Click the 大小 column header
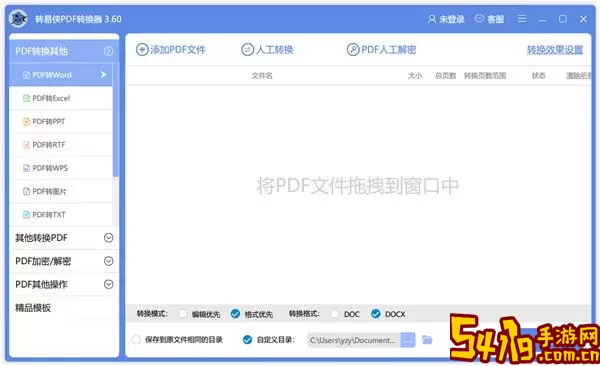The height and width of the screenshot is (366, 600). point(415,76)
